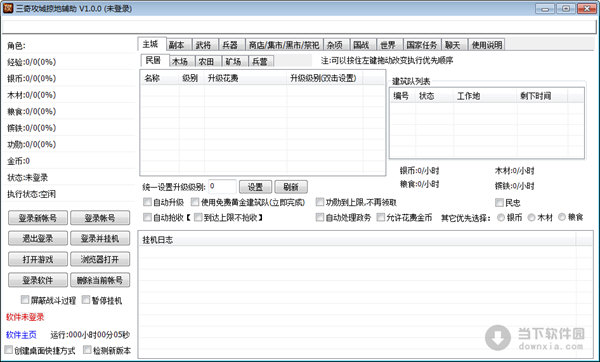Image resolution: width=600 pixels, height=362 pixels.
Task: Select the 木场 sub-tab
Action: point(181,61)
